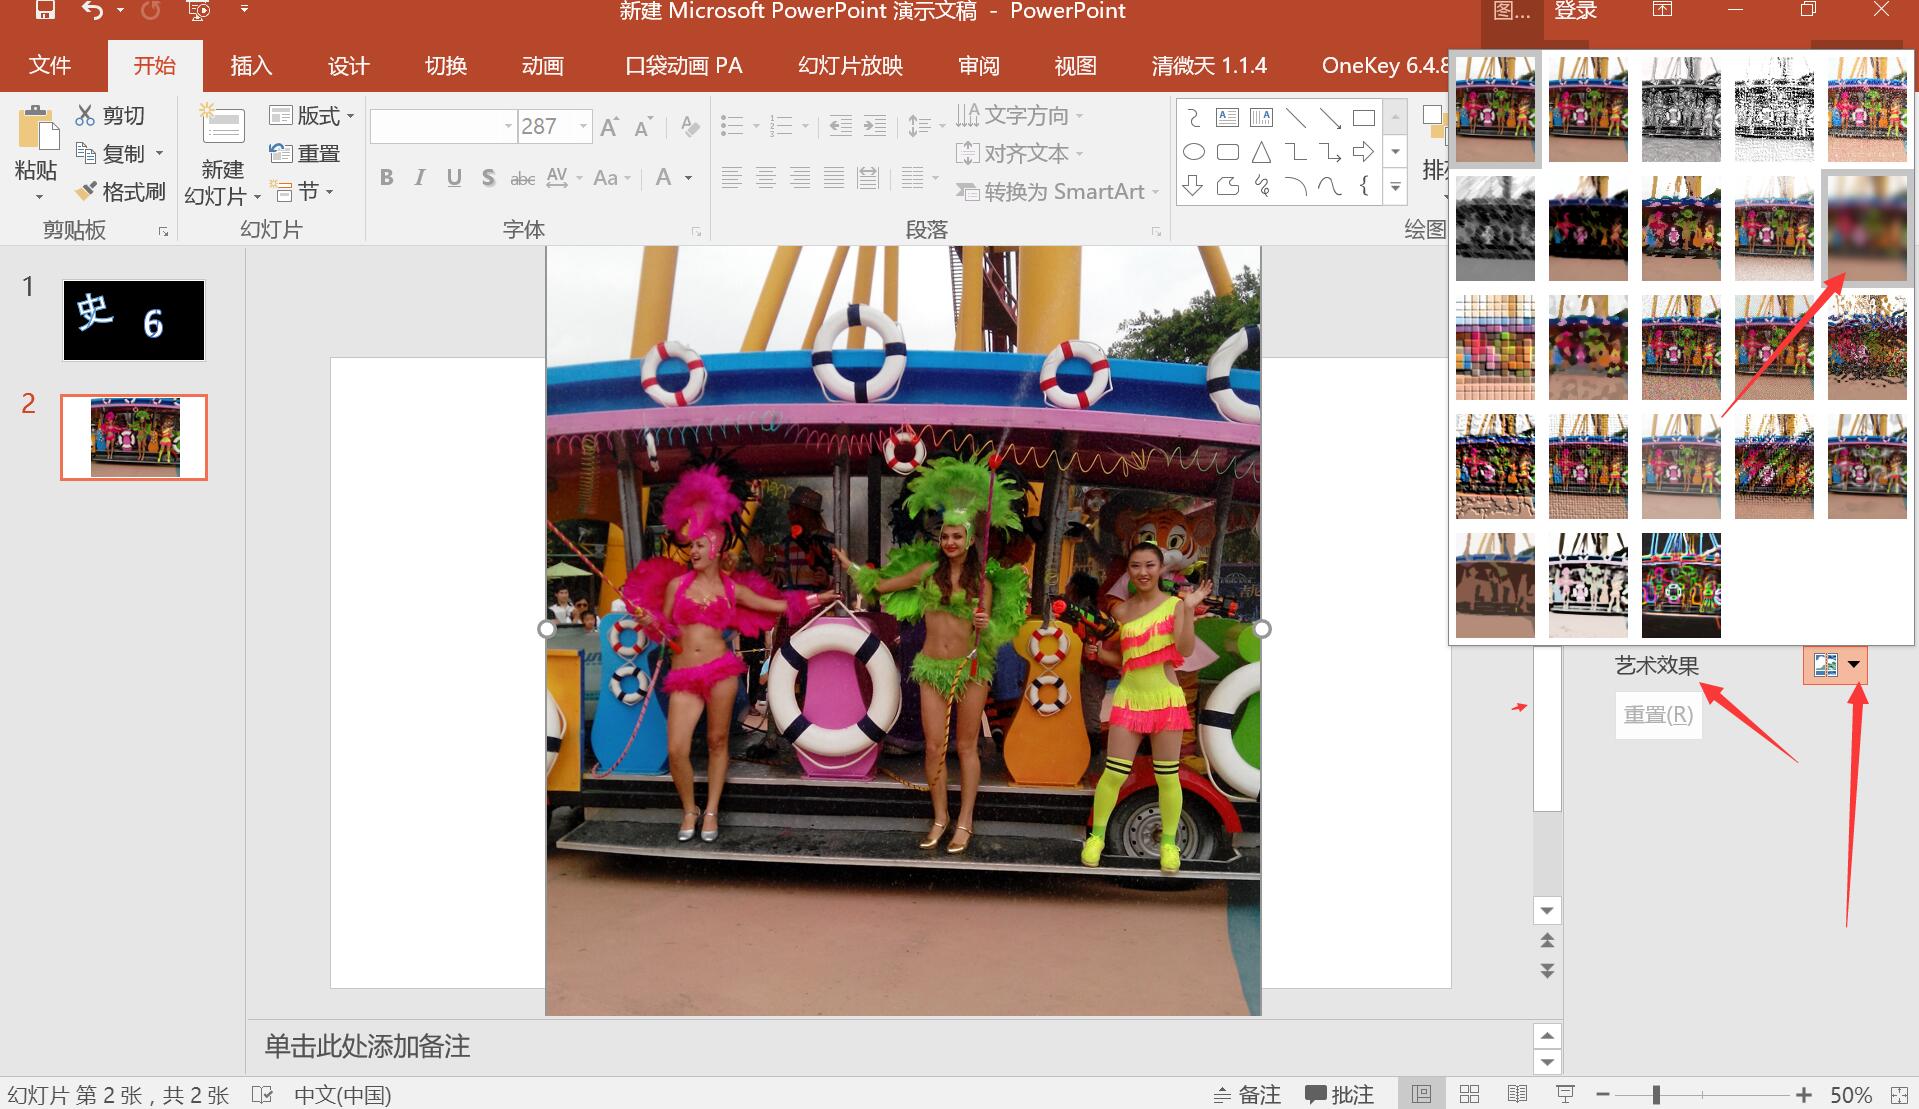The height and width of the screenshot is (1109, 1919).
Task: Pick the Arrow line shape
Action: pyautogui.click(x=1330, y=118)
